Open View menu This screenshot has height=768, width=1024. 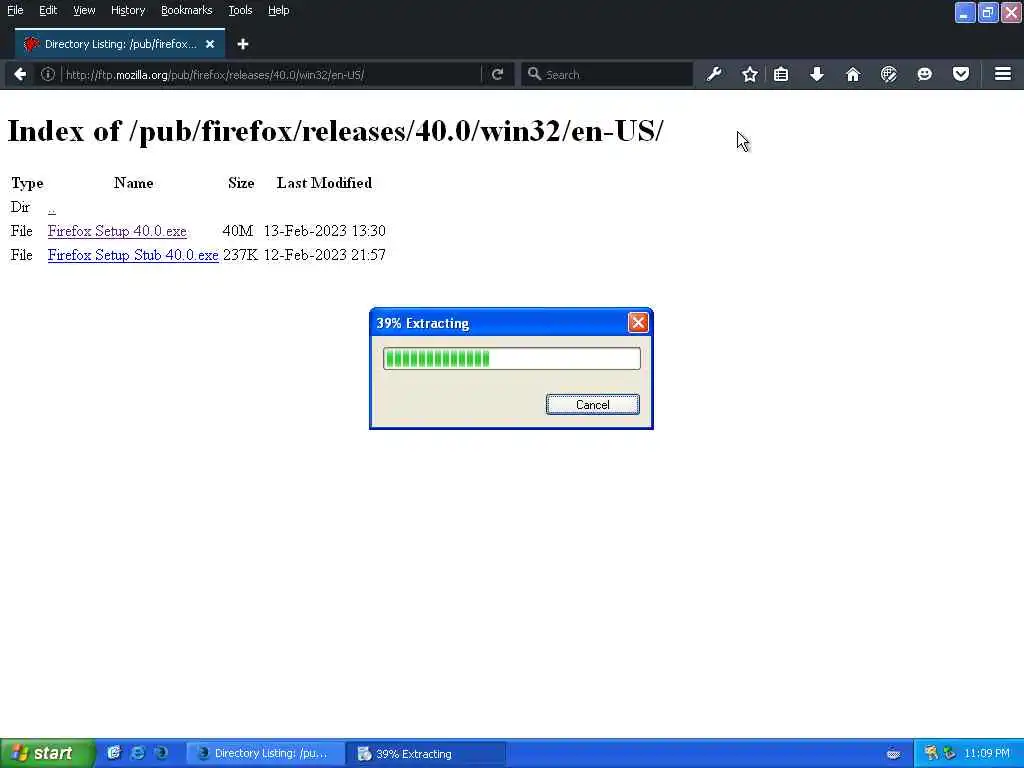click(84, 10)
